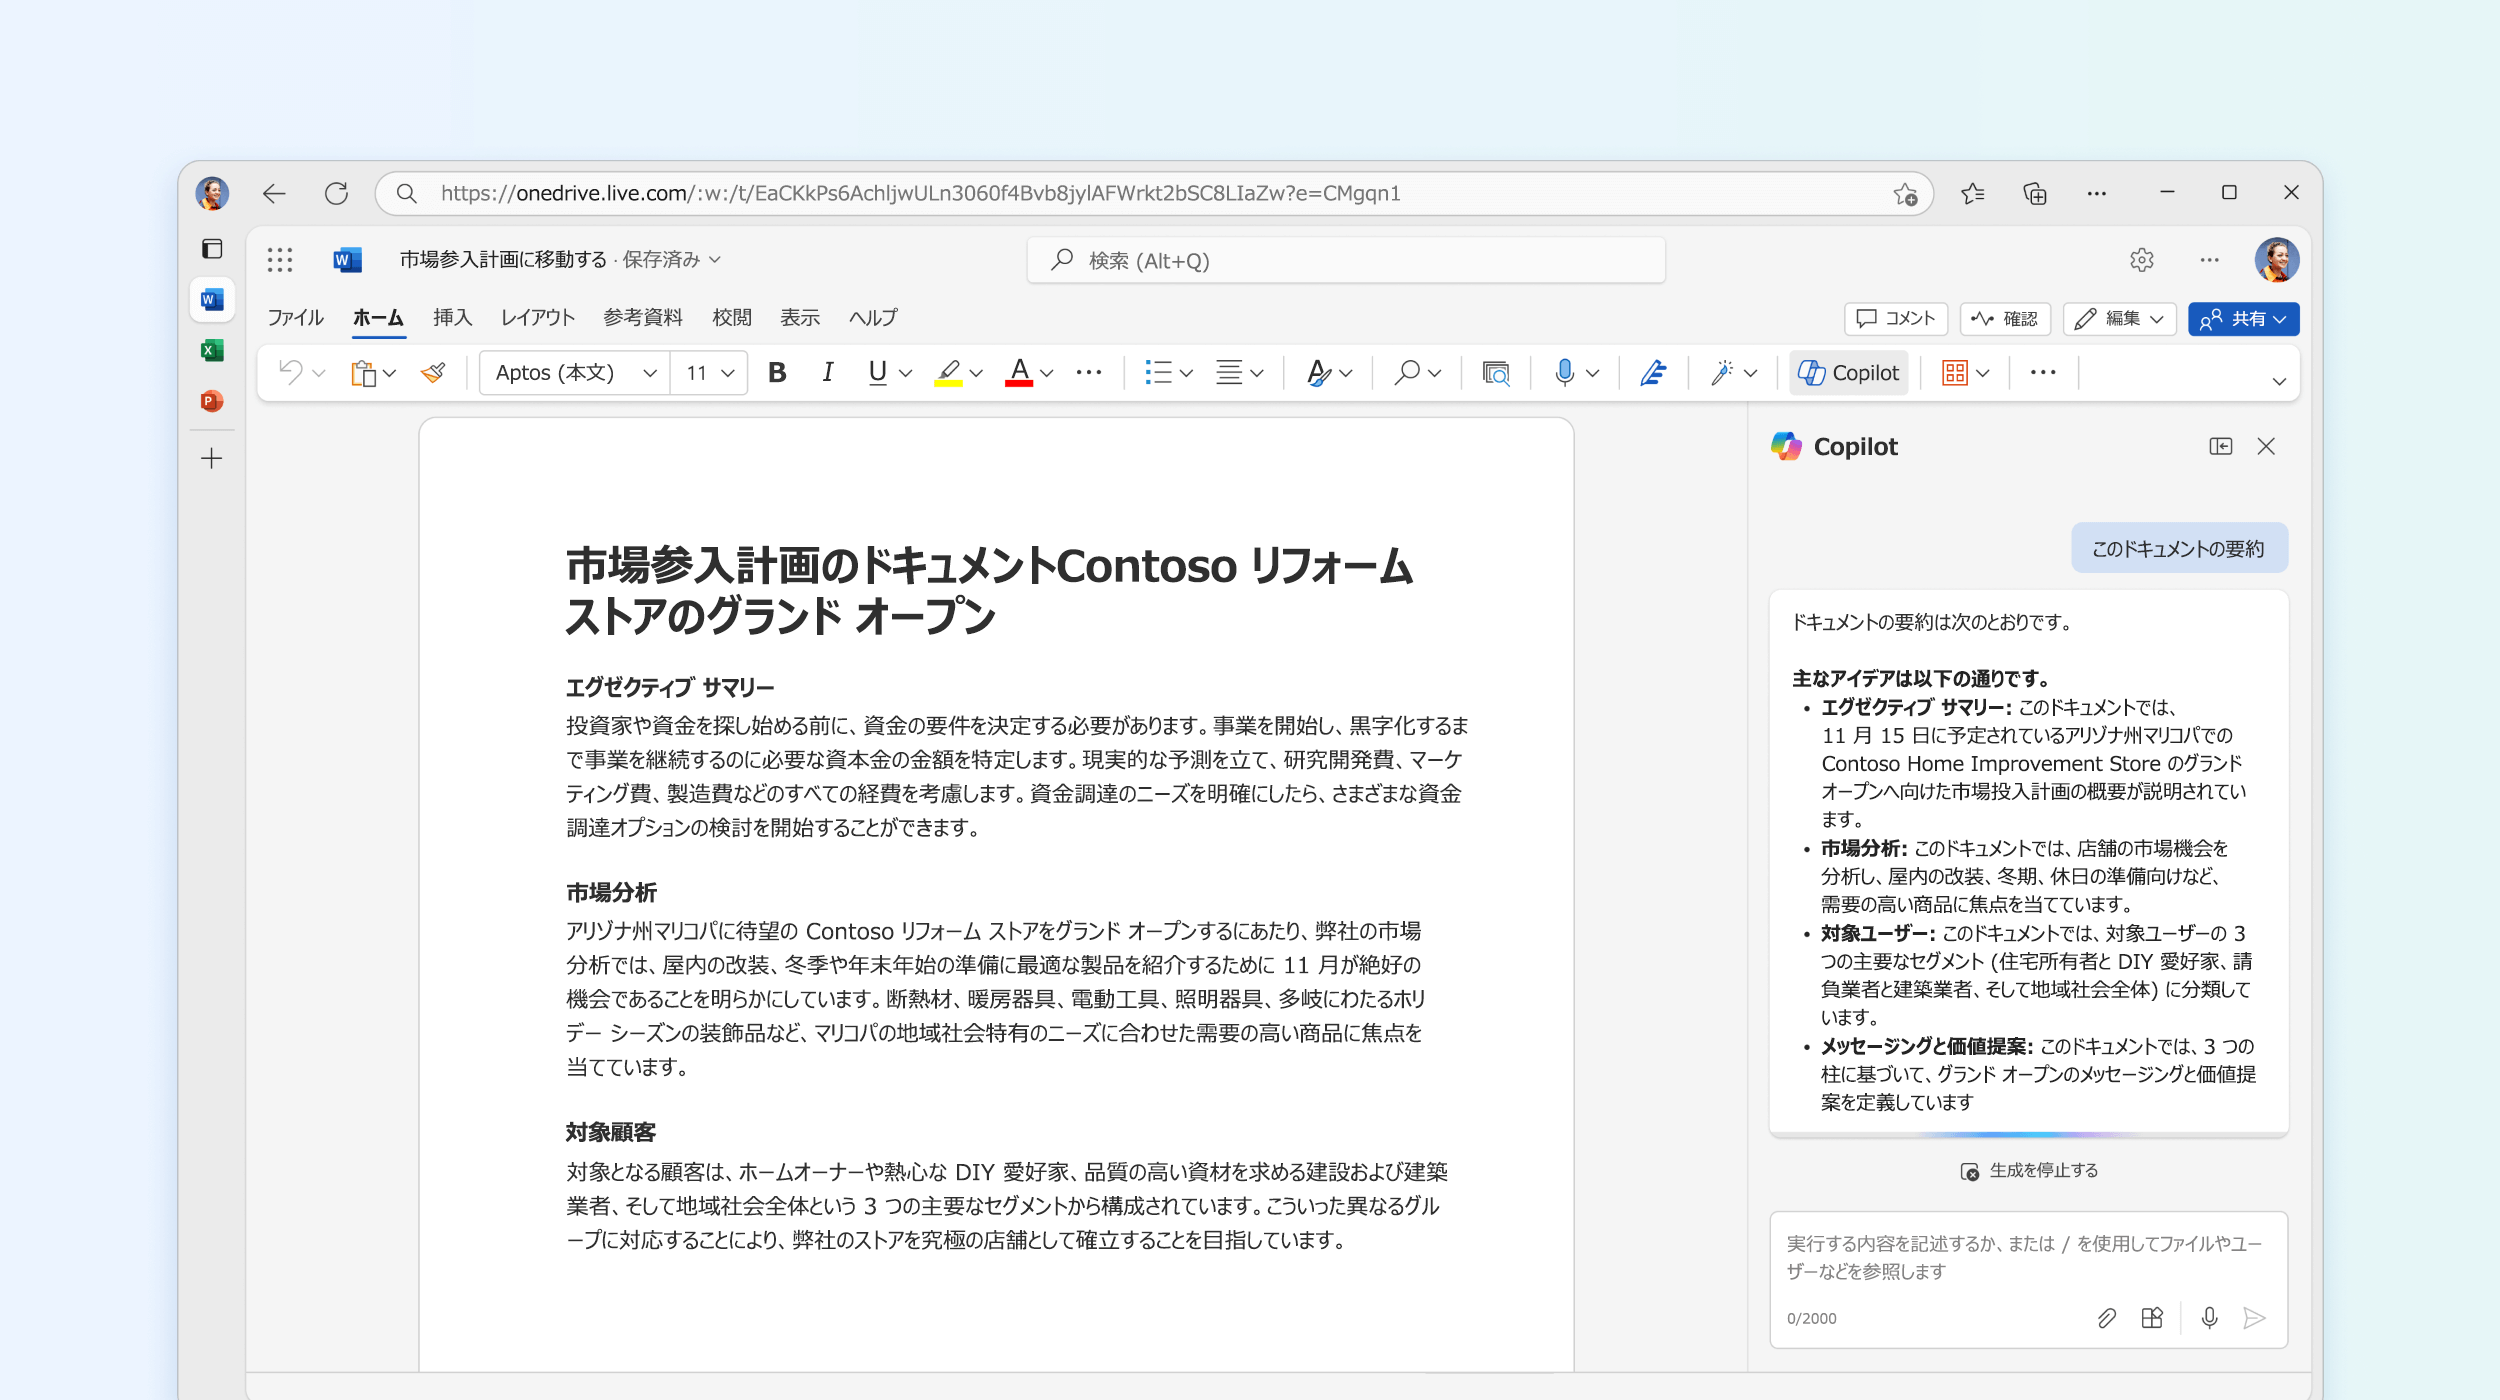
Task: Click the このドキュメントの要約 prompt bubble
Action: [2179, 548]
